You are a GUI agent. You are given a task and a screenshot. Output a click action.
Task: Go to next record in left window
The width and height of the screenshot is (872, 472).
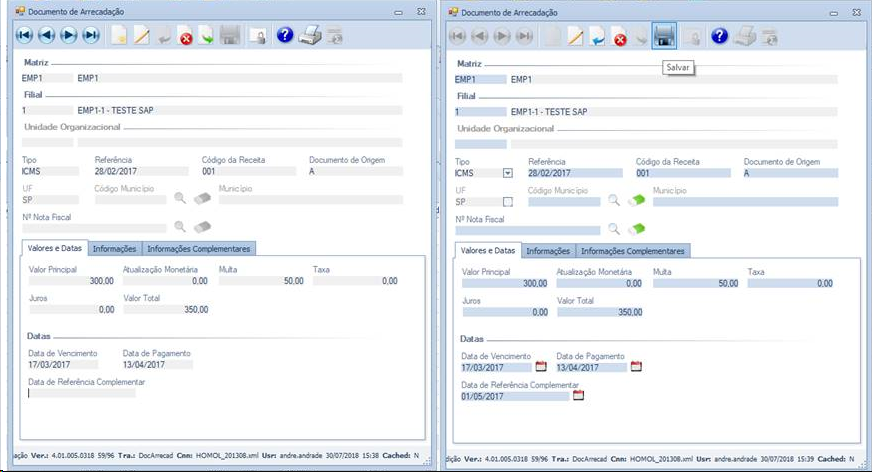pyautogui.click(x=68, y=36)
